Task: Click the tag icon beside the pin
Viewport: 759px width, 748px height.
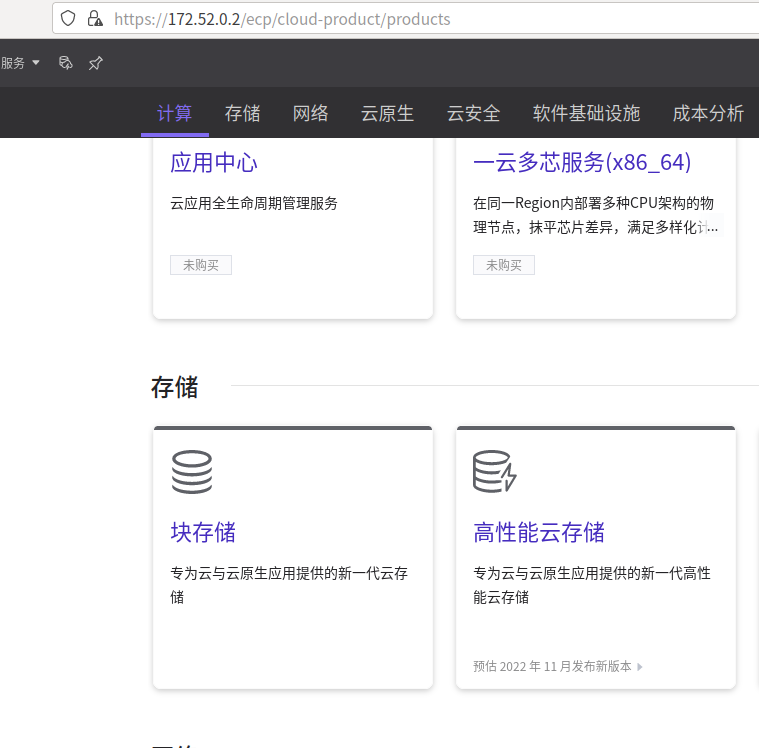Action: click(x=66, y=63)
